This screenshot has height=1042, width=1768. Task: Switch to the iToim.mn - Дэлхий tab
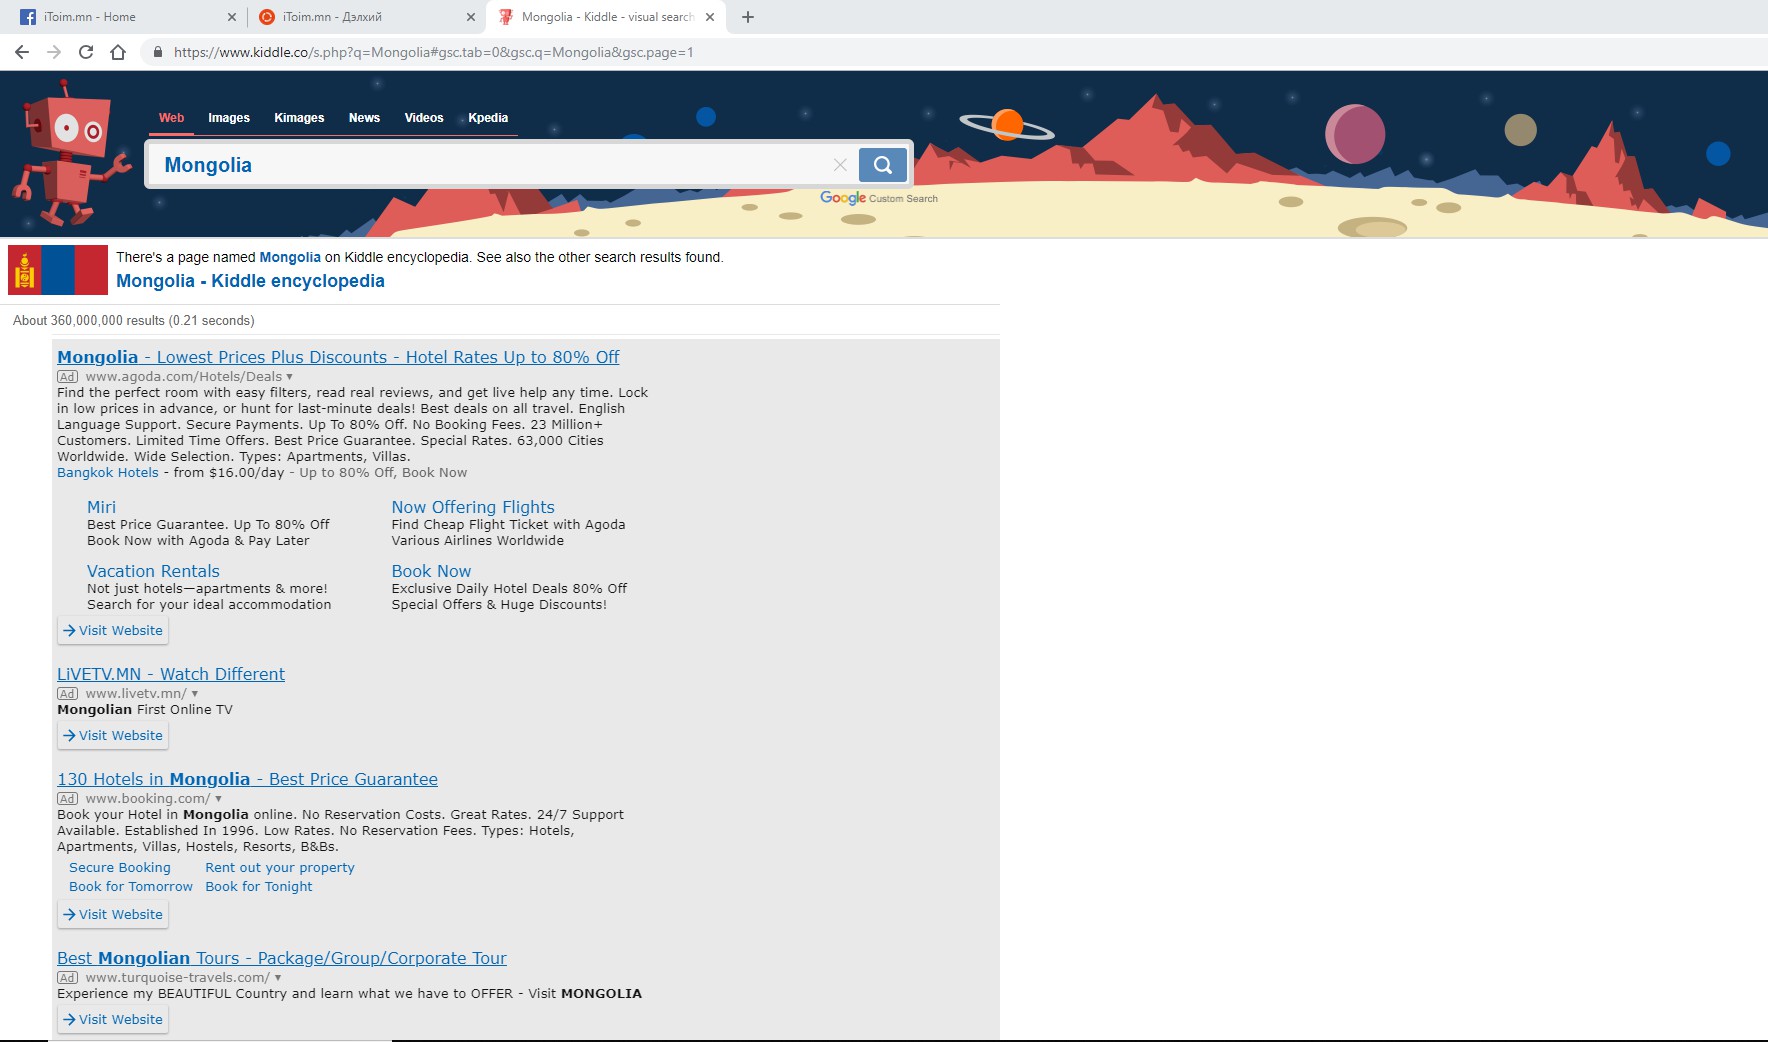(x=366, y=17)
